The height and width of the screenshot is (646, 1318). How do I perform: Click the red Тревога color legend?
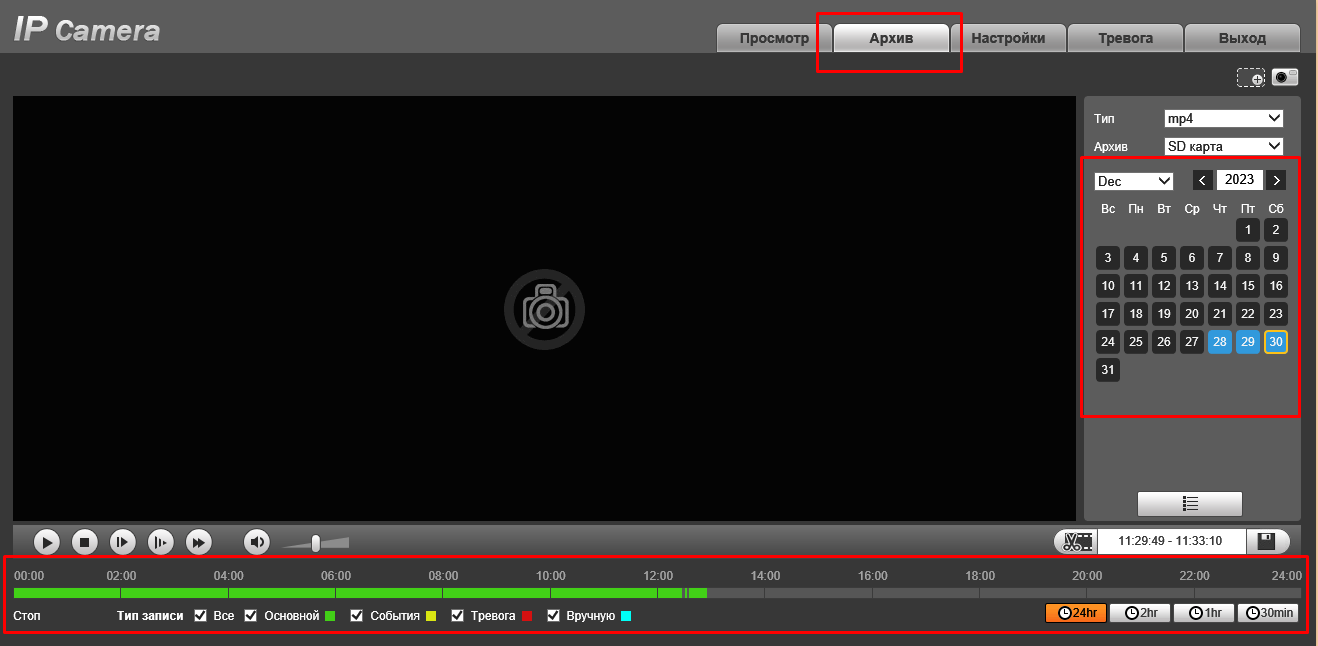pyautogui.click(x=527, y=616)
